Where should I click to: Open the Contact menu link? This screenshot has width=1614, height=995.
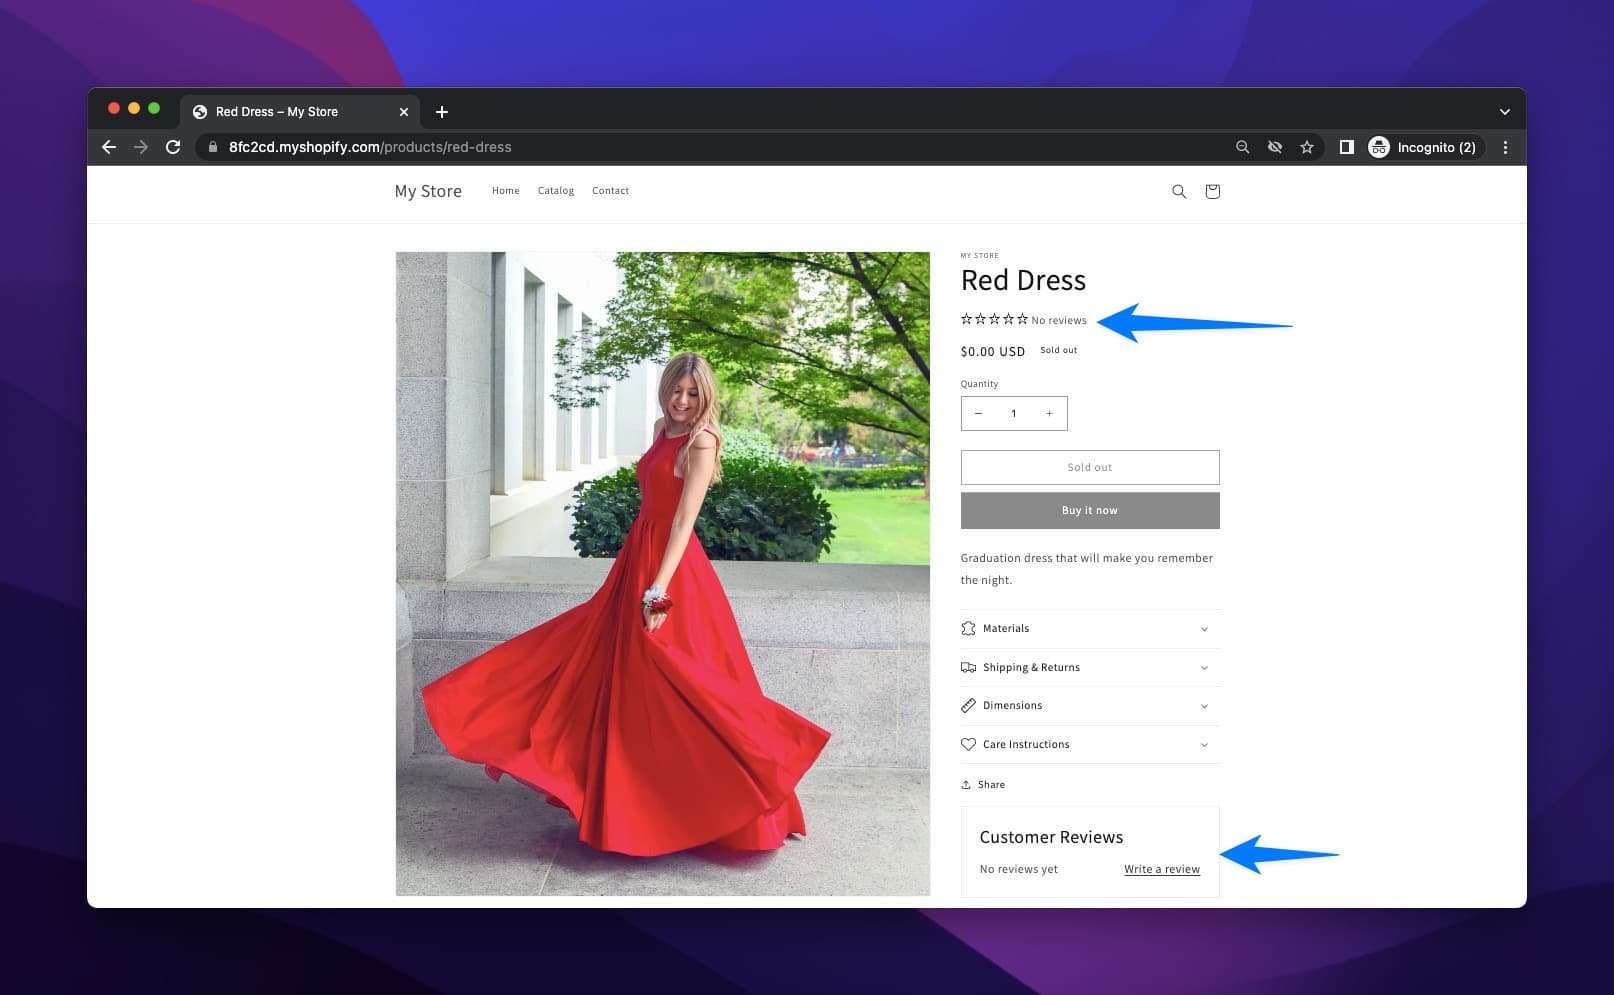pyautogui.click(x=610, y=191)
